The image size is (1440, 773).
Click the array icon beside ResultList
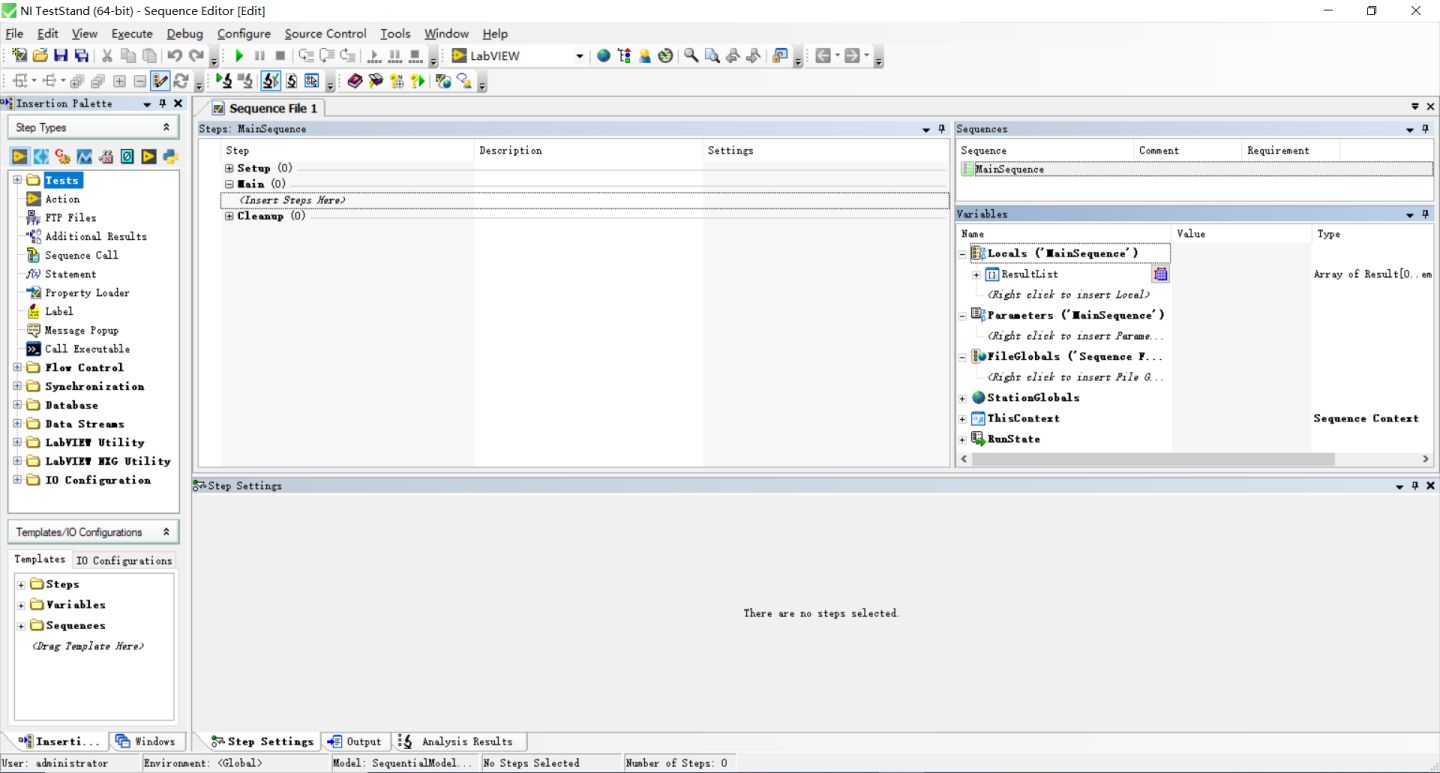(x=1161, y=274)
